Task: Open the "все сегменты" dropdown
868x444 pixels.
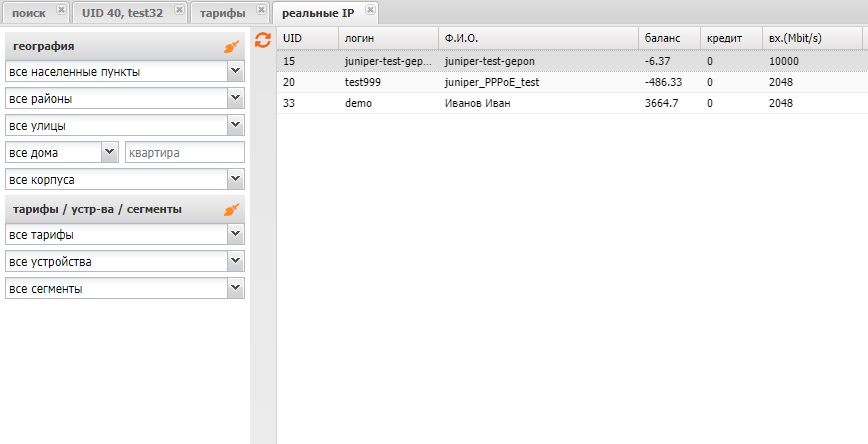Action: [235, 289]
